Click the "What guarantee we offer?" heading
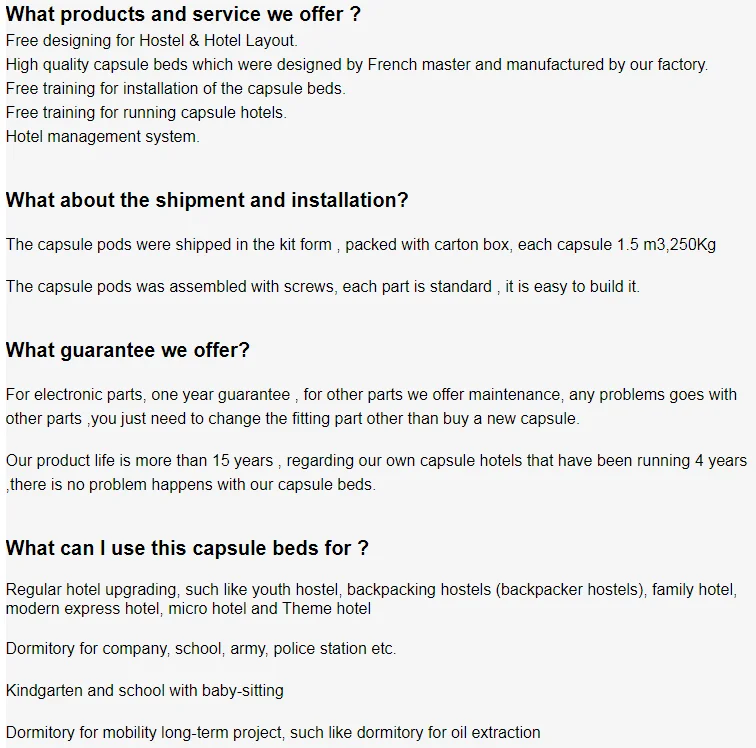Viewport: 756px width, 748px height. pyautogui.click(x=128, y=350)
